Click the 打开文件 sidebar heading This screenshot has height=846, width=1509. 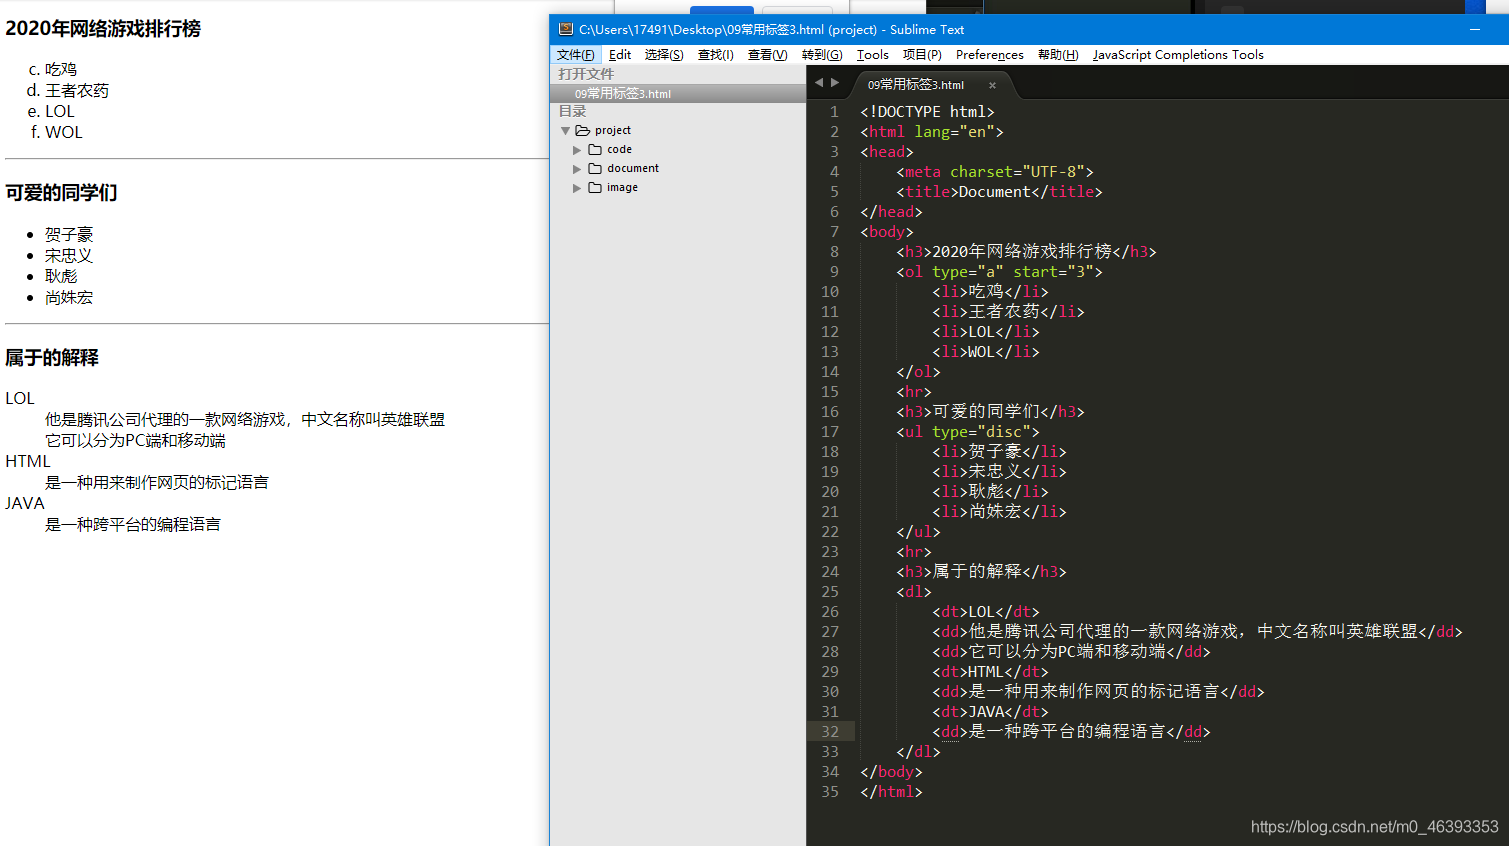586,74
